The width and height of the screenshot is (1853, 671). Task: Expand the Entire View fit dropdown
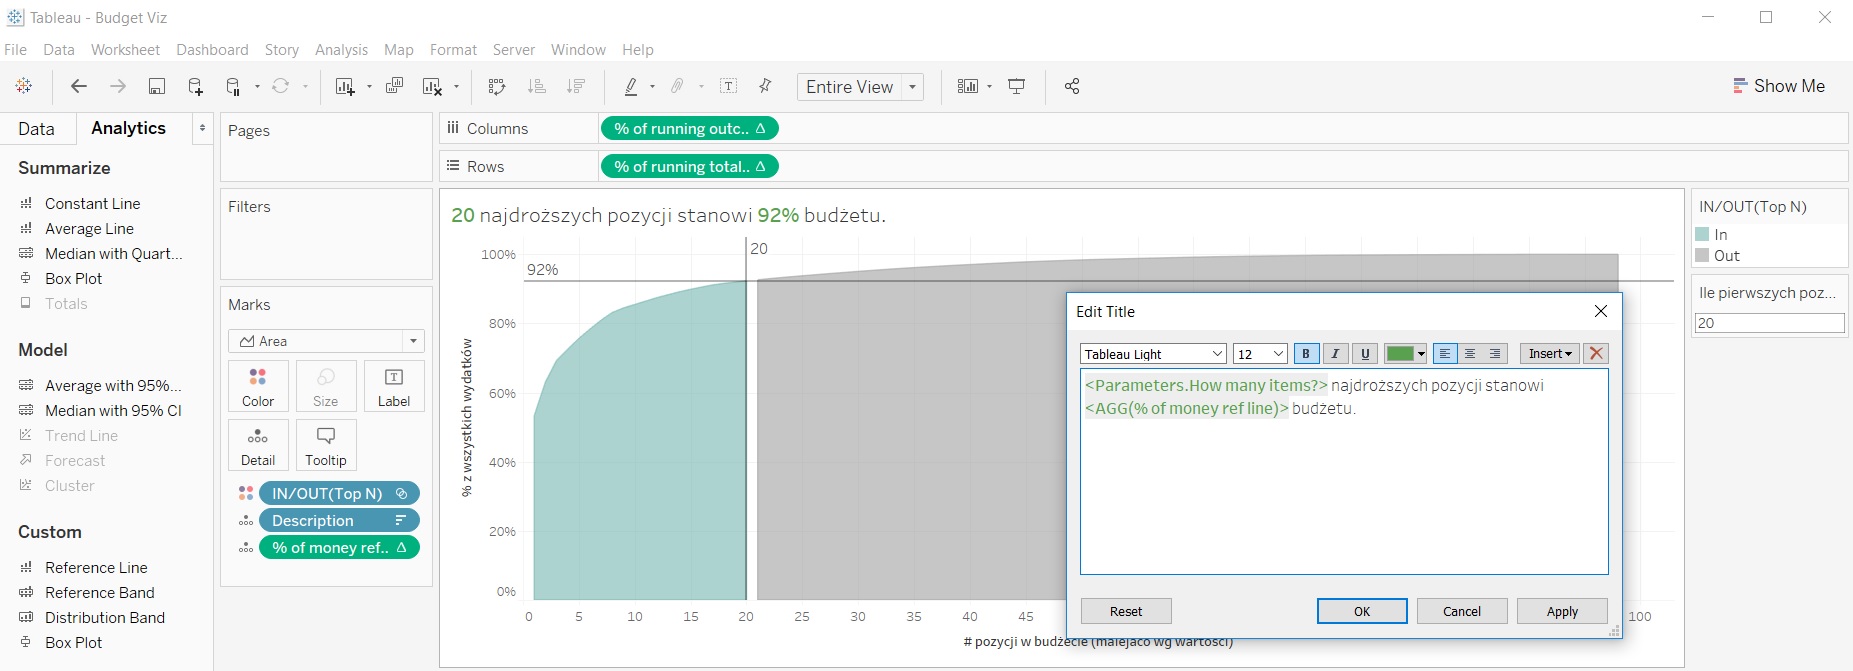pos(912,87)
